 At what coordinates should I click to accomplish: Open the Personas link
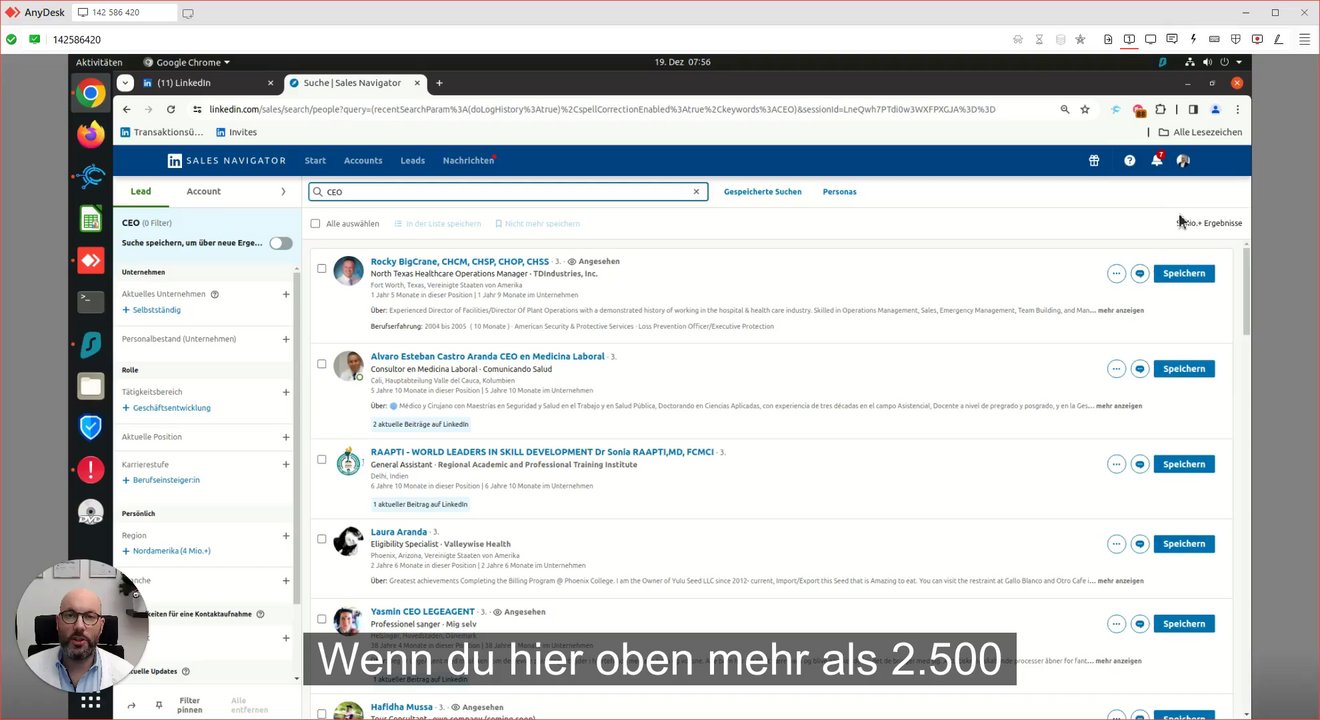839,192
